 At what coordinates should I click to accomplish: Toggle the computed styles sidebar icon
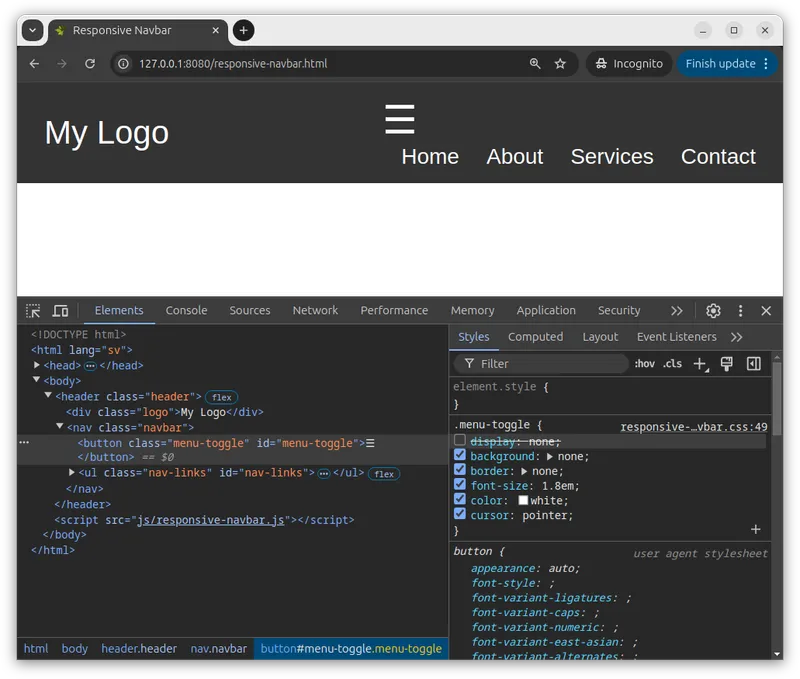[754, 364]
